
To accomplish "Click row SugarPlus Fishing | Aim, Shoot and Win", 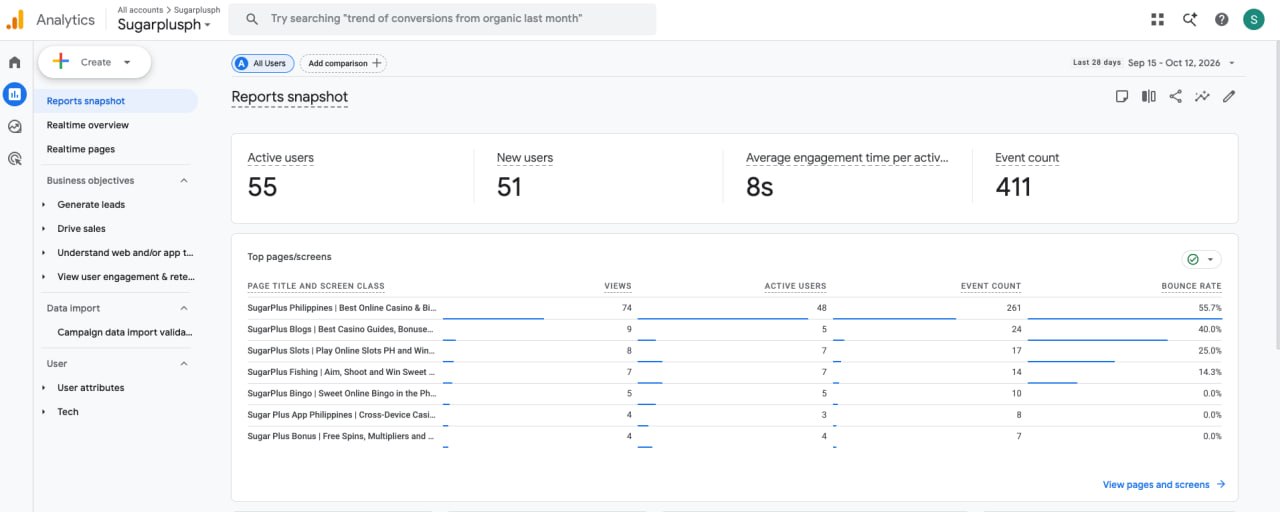I will 735,372.
